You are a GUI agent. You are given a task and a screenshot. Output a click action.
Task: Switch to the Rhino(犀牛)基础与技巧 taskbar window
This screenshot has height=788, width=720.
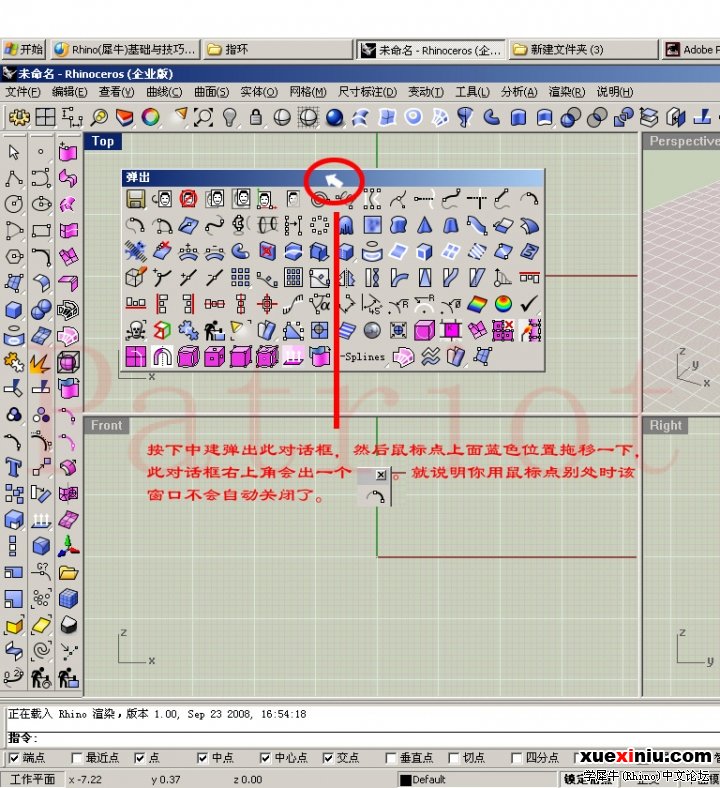[x=125, y=49]
